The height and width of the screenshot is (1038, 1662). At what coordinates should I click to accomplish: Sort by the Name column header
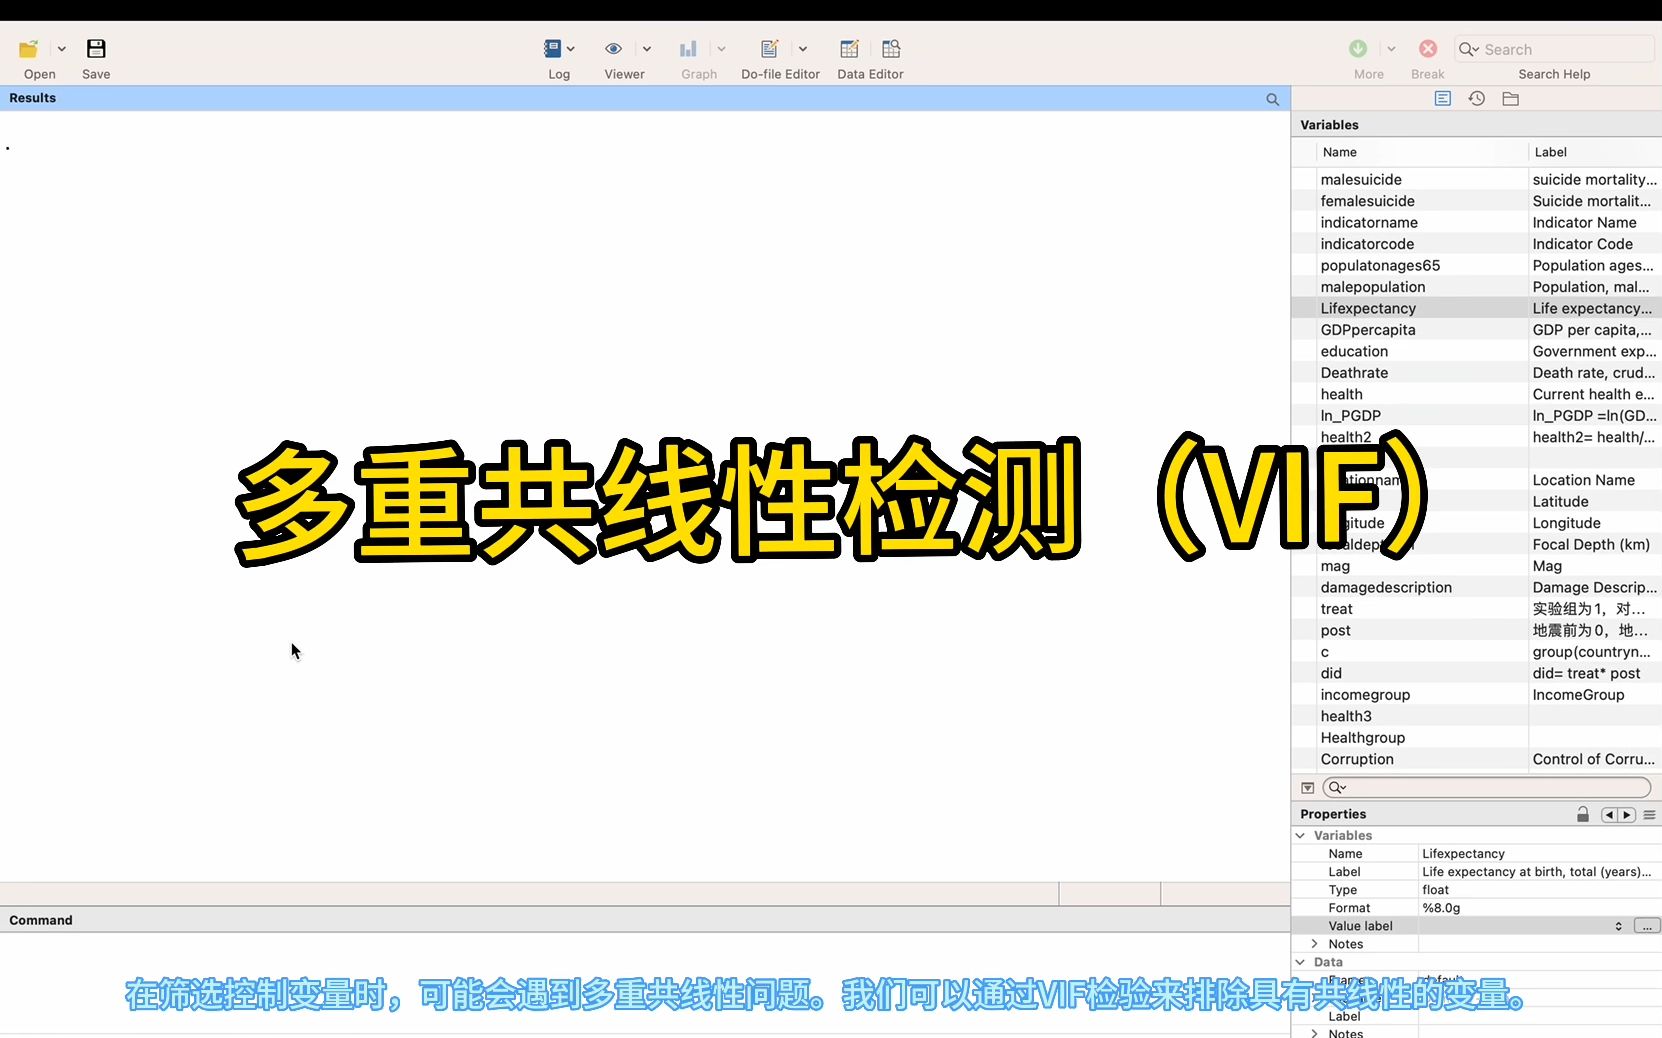click(x=1340, y=152)
